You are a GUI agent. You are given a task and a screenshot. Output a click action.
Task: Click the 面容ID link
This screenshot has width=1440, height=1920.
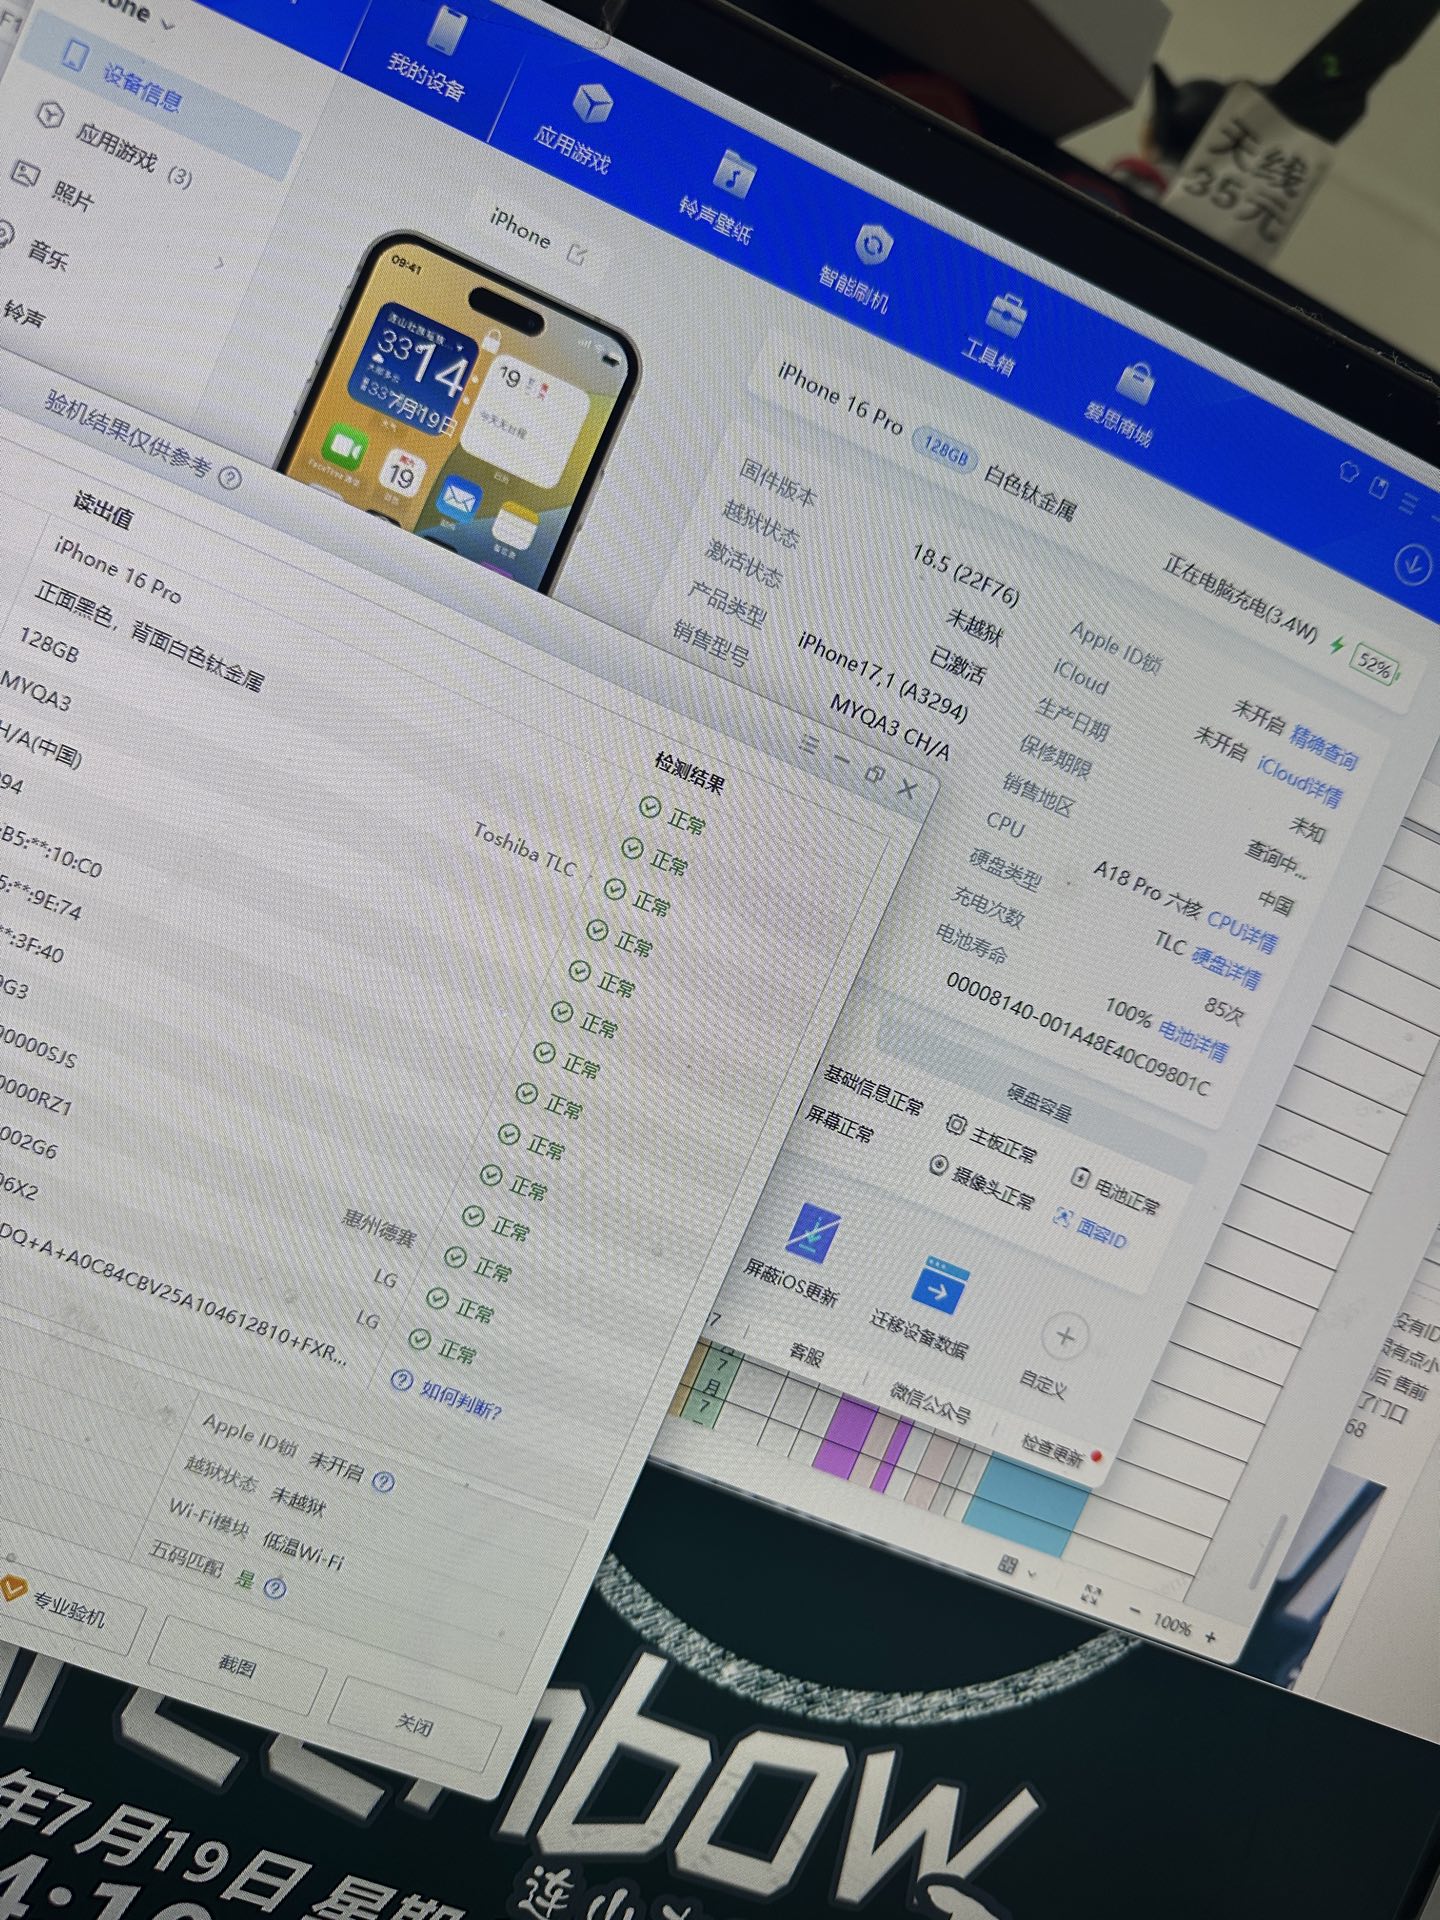click(1092, 1228)
